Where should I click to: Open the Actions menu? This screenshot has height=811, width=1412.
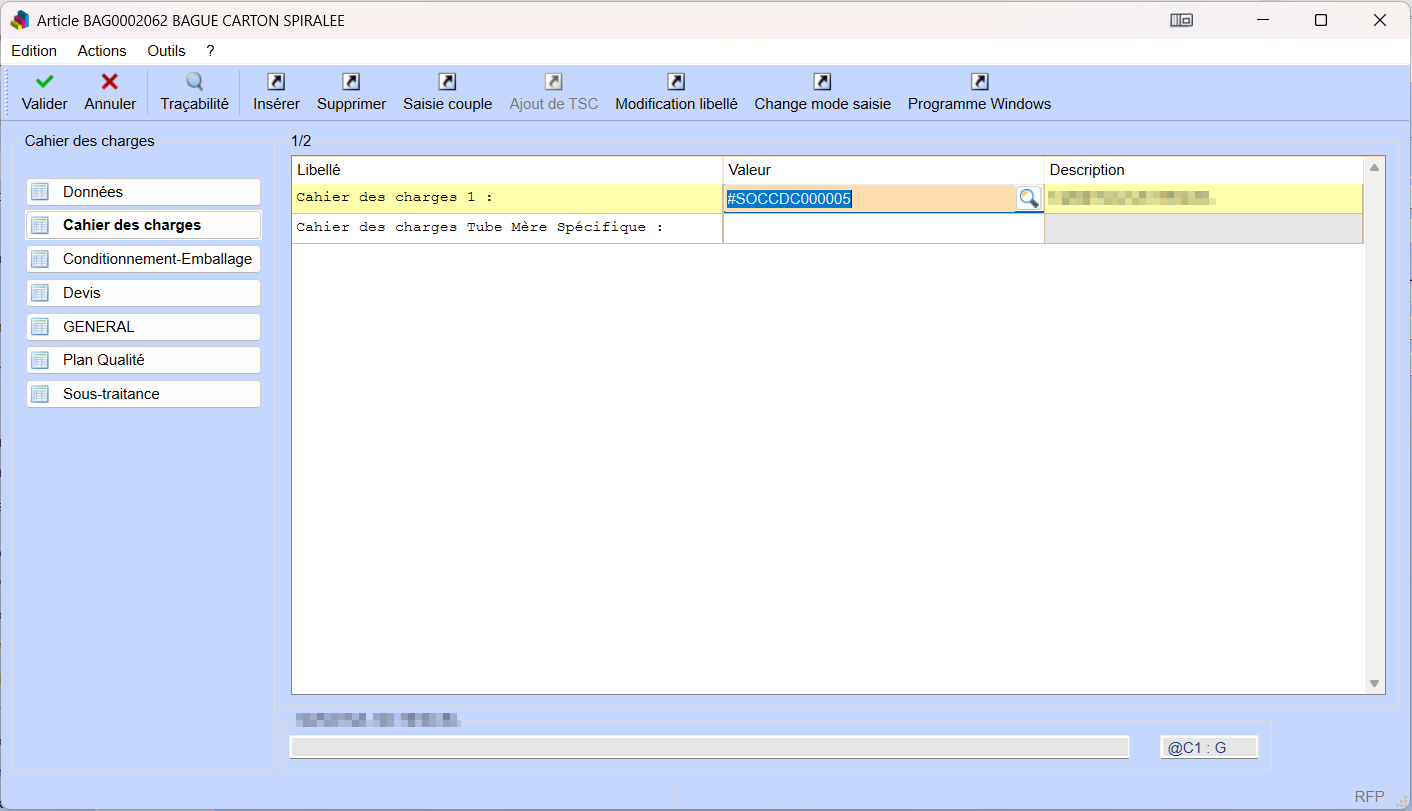click(x=102, y=51)
